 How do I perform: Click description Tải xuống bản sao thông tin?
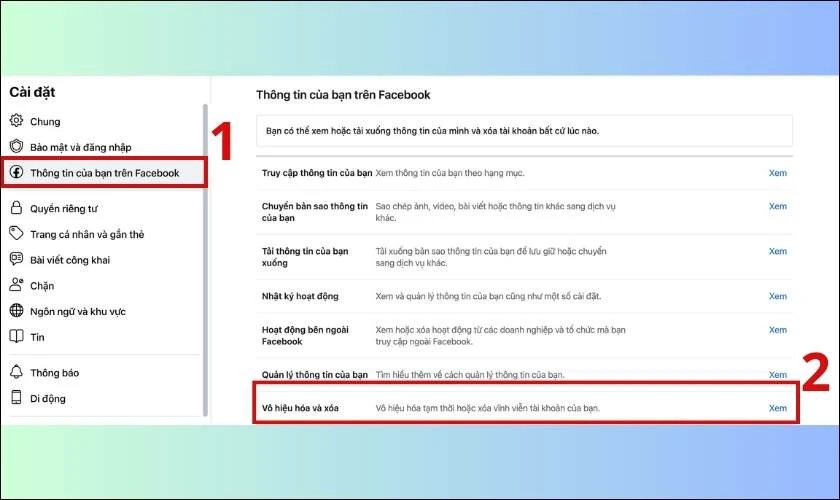point(491,257)
